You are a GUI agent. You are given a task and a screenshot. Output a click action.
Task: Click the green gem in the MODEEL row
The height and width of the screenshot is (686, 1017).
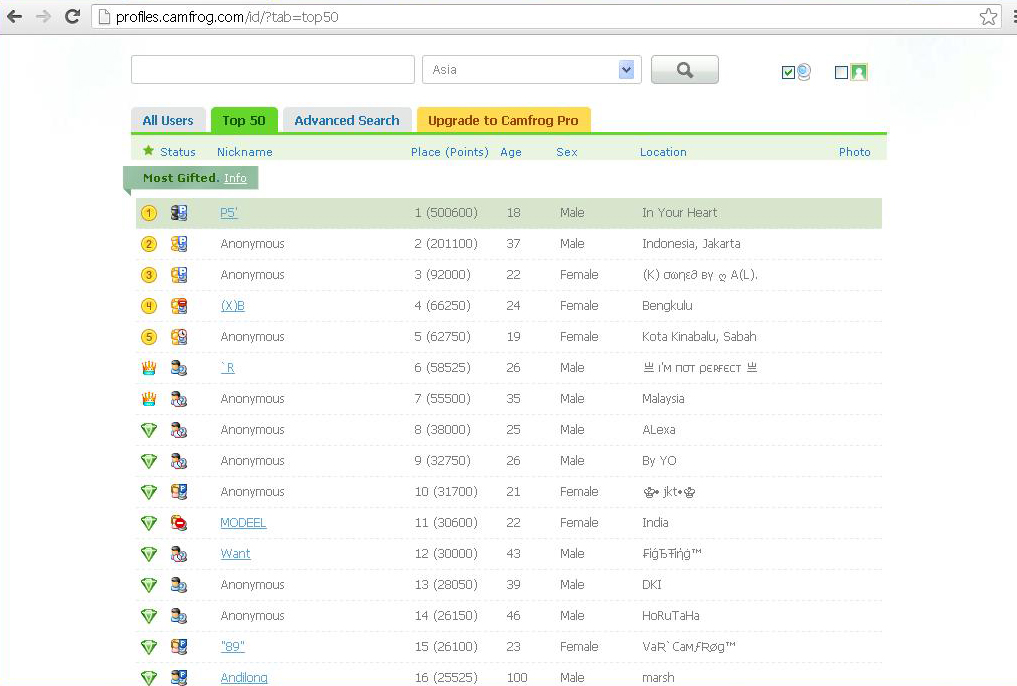click(x=149, y=523)
